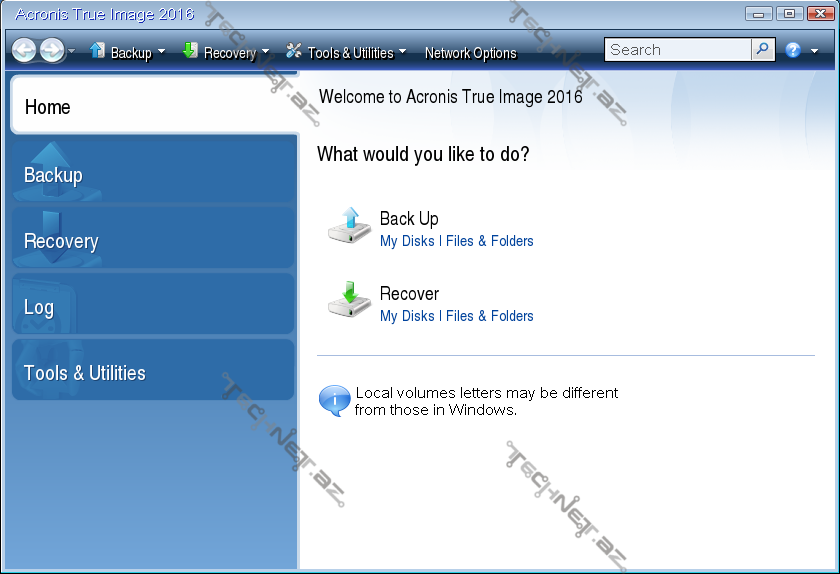Click My Disks link under Back Up
840x574 pixels.
(x=407, y=241)
